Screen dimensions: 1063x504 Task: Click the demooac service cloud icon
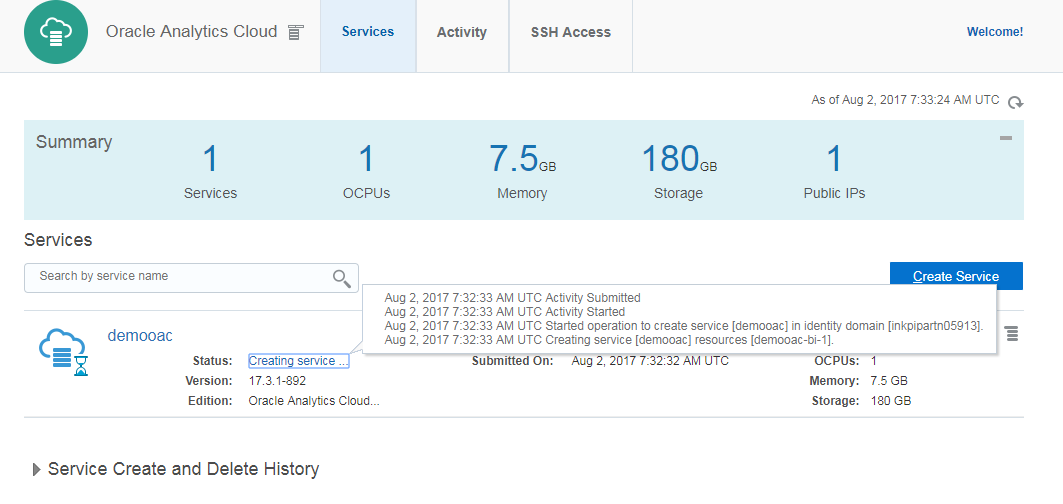[x=62, y=350]
